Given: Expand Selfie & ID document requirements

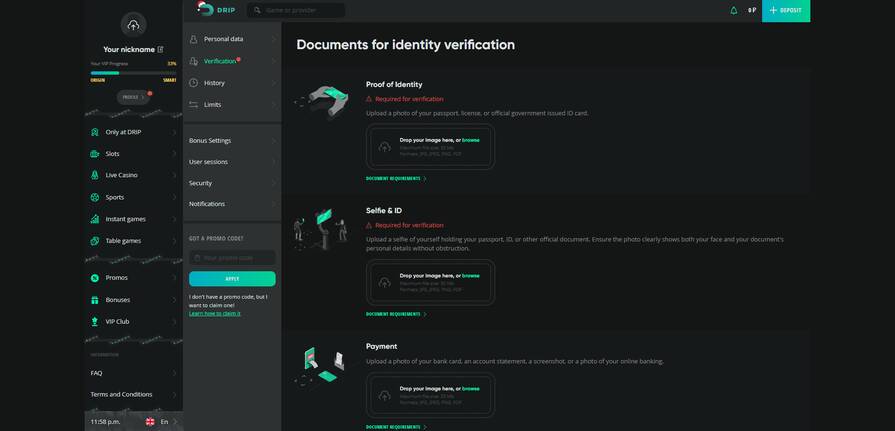Looking at the screenshot, I should click(395, 314).
